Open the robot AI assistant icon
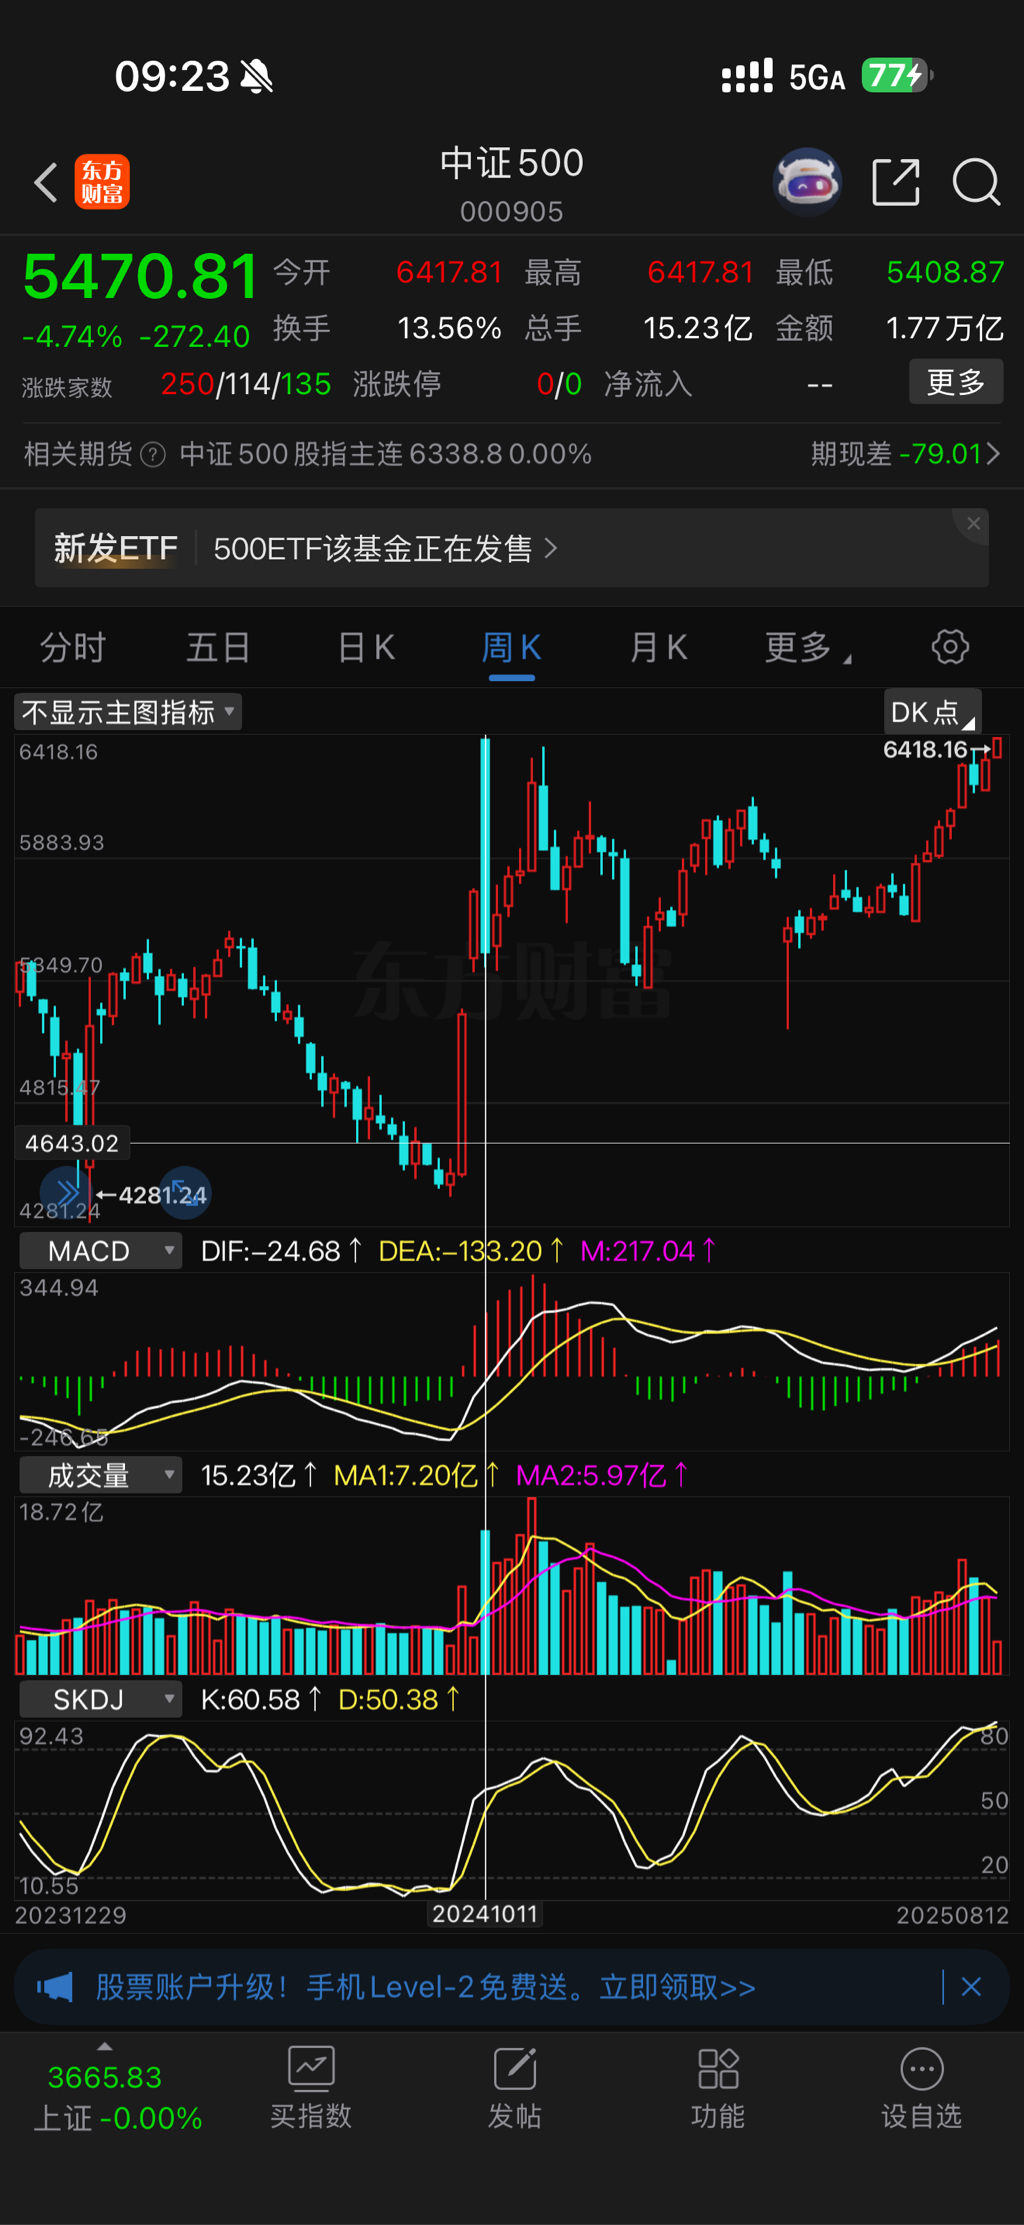Screen dimensions: 1024x2225 click(807, 182)
